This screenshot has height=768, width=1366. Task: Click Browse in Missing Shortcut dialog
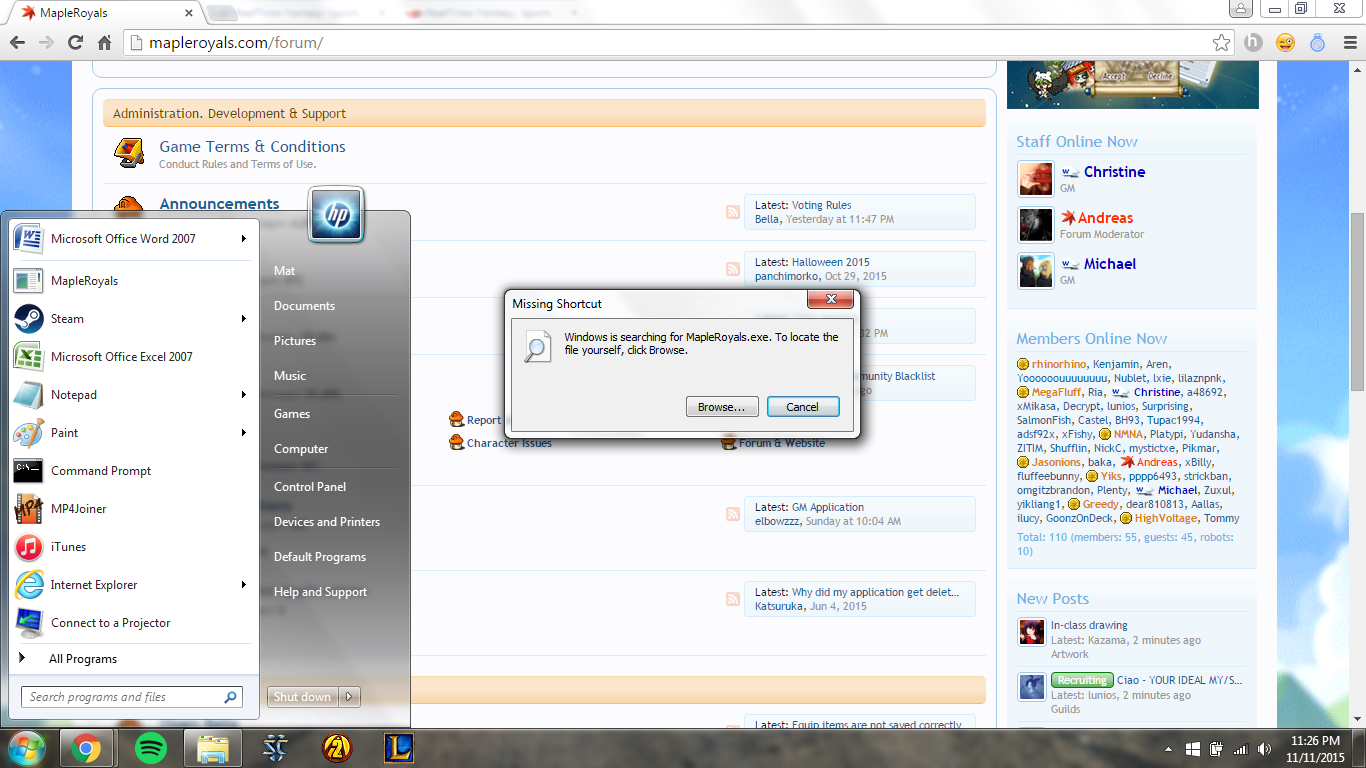(x=722, y=407)
